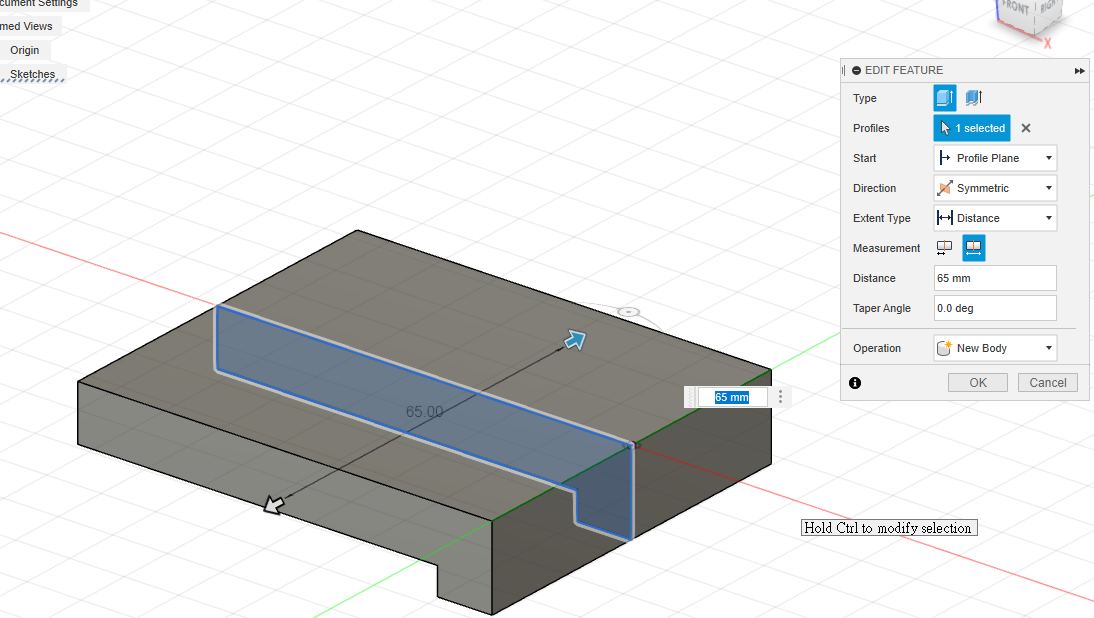Select Sketches in the browser tree
The height and width of the screenshot is (618, 1094).
point(32,75)
